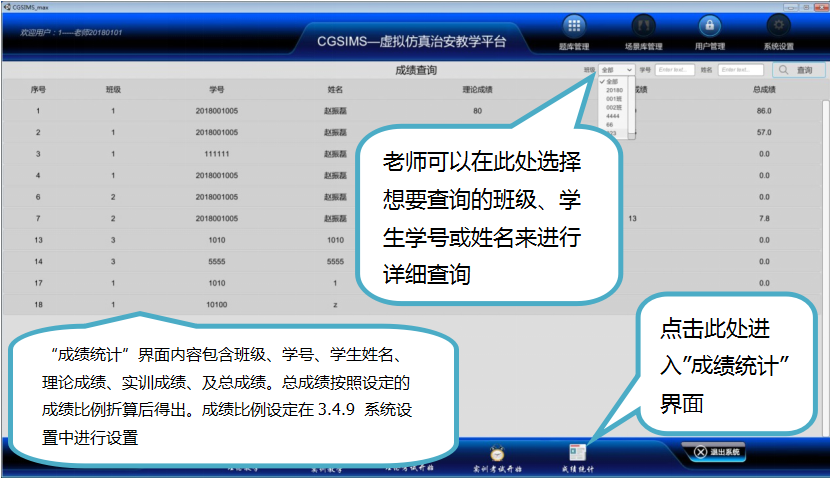This screenshot has width=830, height=478.
Task: Click the 案例考试开始 alarm clock icon
Action: 497,453
